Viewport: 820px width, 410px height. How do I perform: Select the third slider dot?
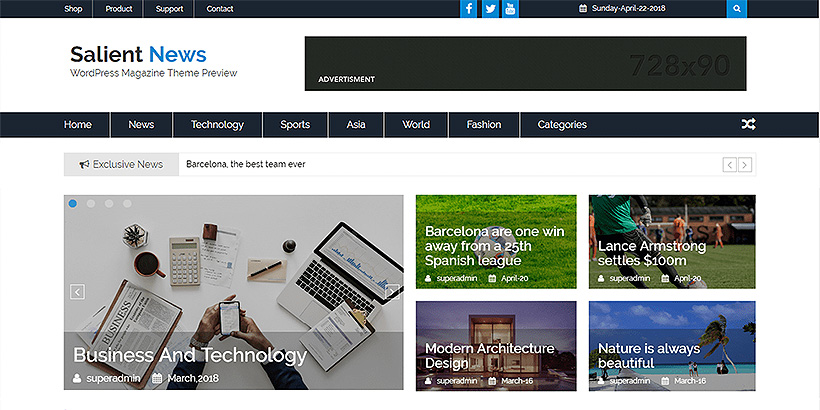pyautogui.click(x=109, y=203)
